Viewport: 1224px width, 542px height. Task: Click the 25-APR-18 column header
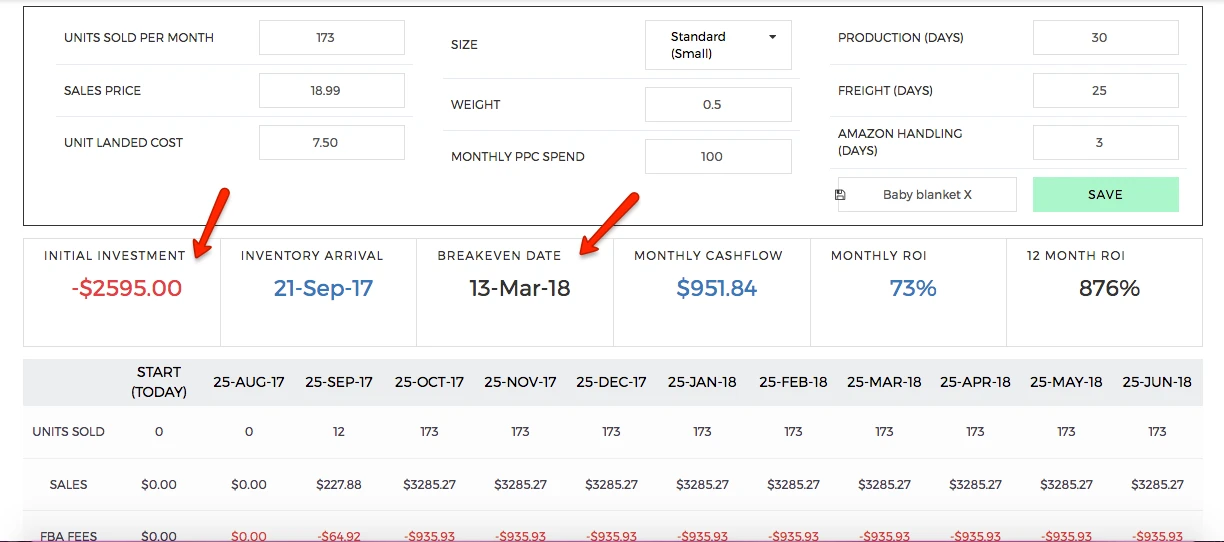tap(975, 382)
